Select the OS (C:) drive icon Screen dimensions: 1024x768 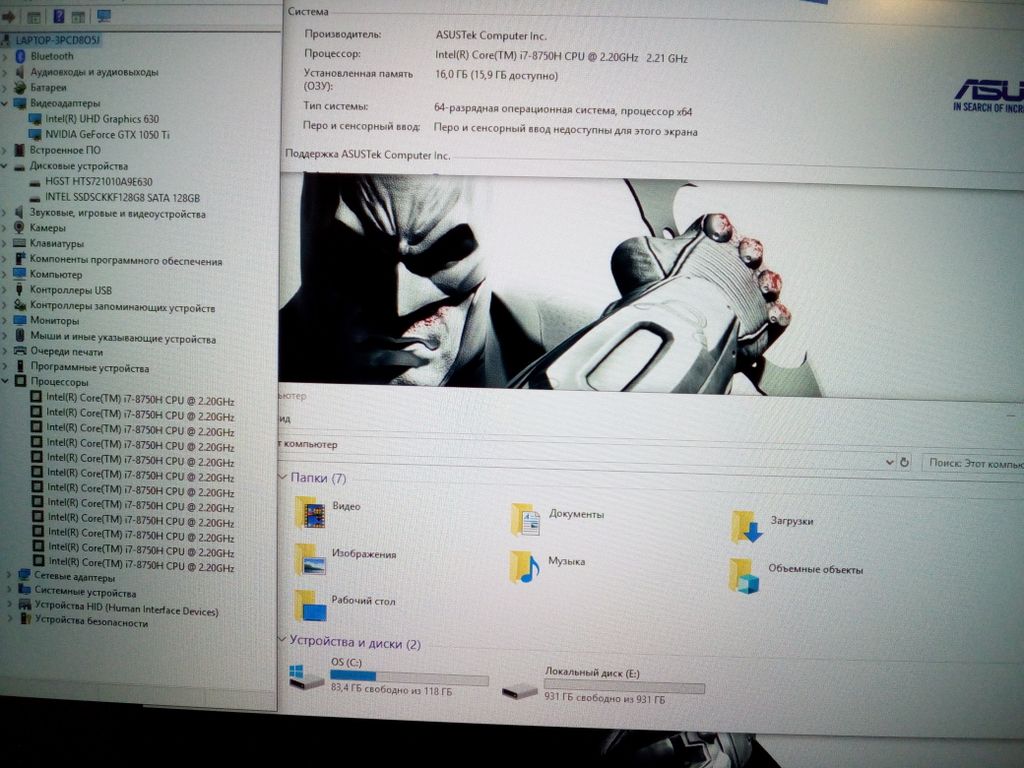(x=307, y=678)
